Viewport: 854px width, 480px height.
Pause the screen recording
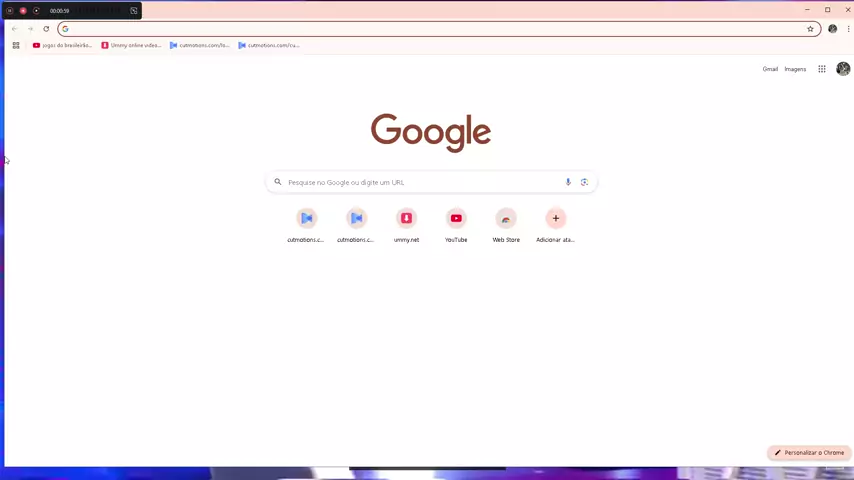click(x=10, y=11)
